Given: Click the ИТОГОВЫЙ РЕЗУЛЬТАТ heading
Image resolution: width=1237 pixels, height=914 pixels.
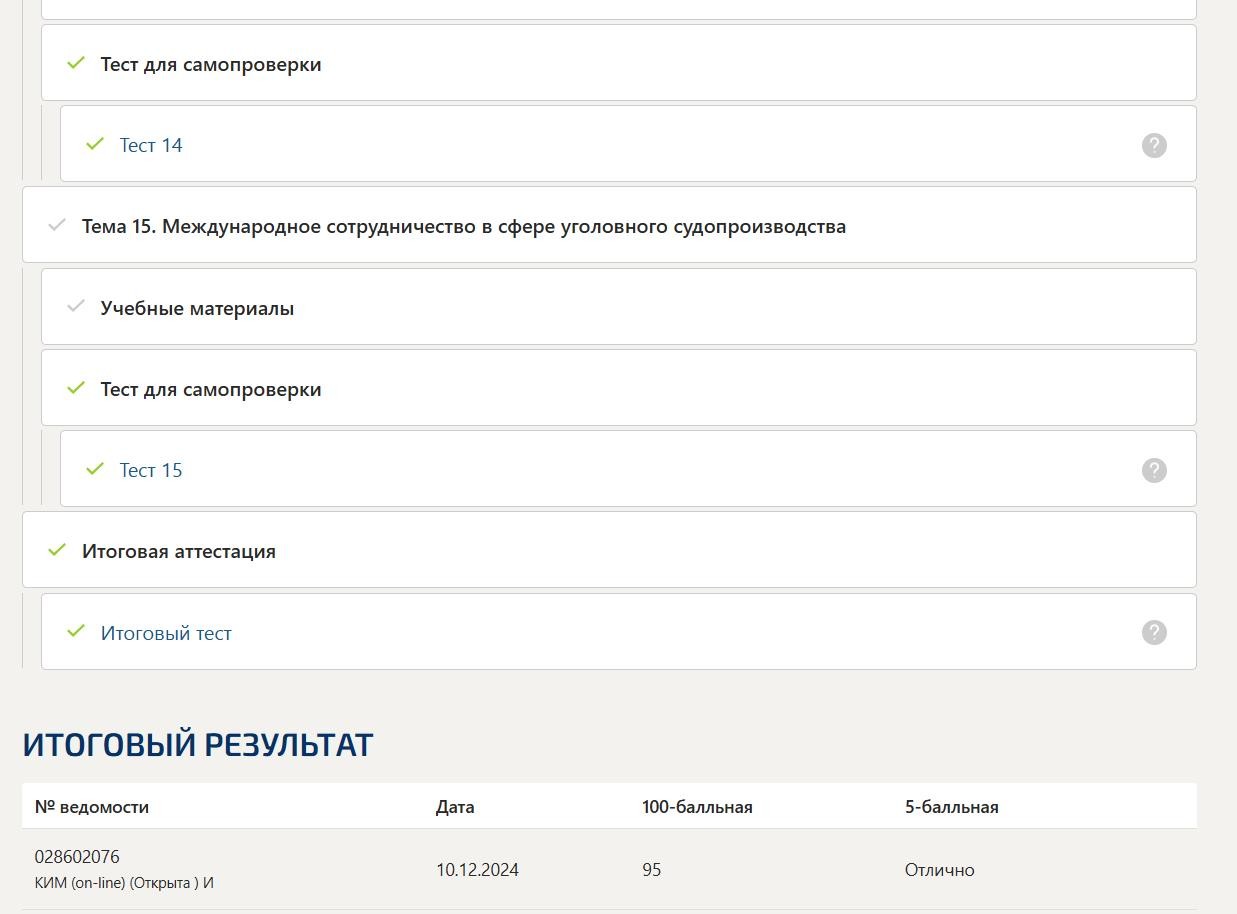Looking at the screenshot, I should [198, 745].
